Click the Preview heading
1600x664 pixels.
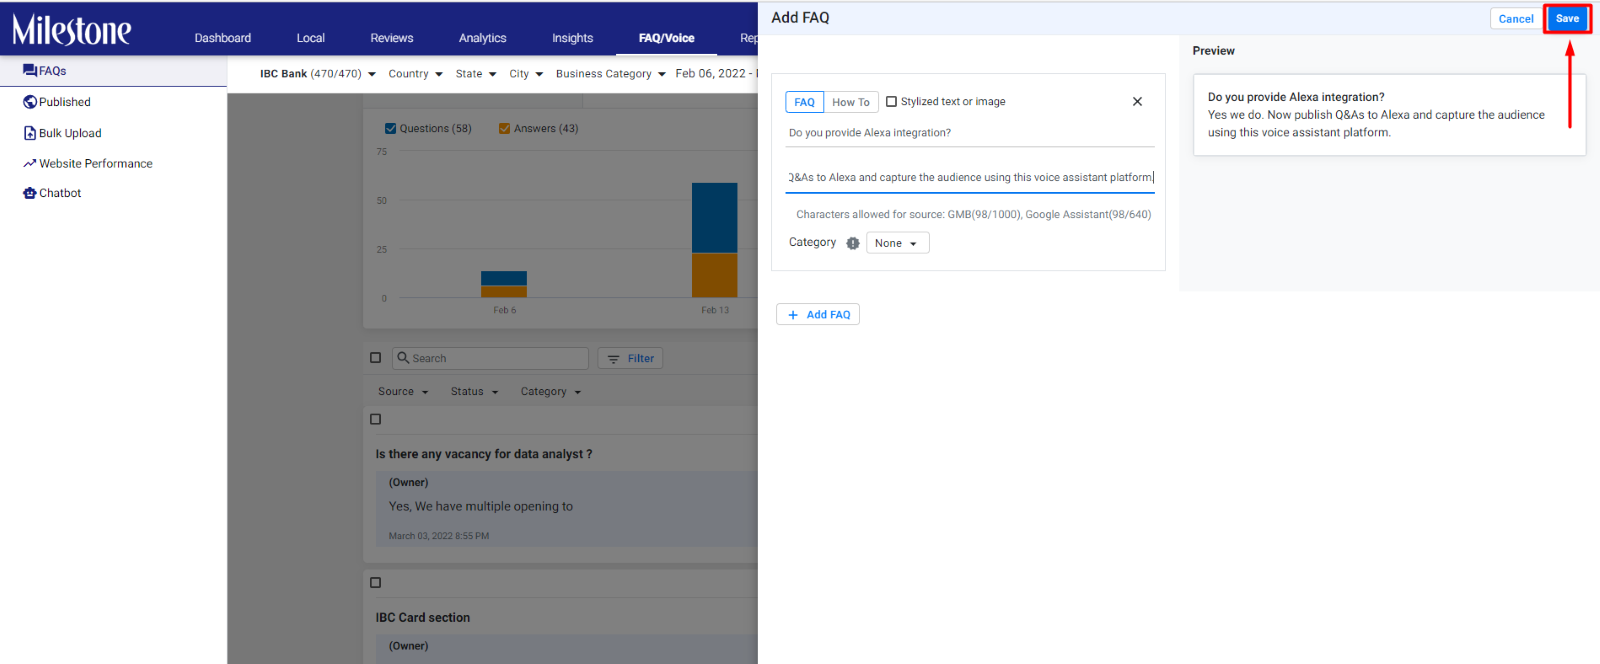pos(1214,51)
